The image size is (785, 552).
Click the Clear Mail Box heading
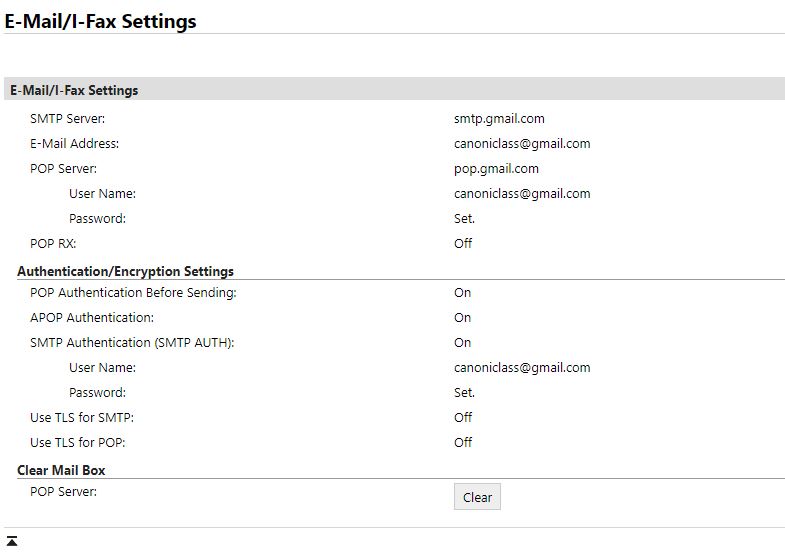point(61,470)
